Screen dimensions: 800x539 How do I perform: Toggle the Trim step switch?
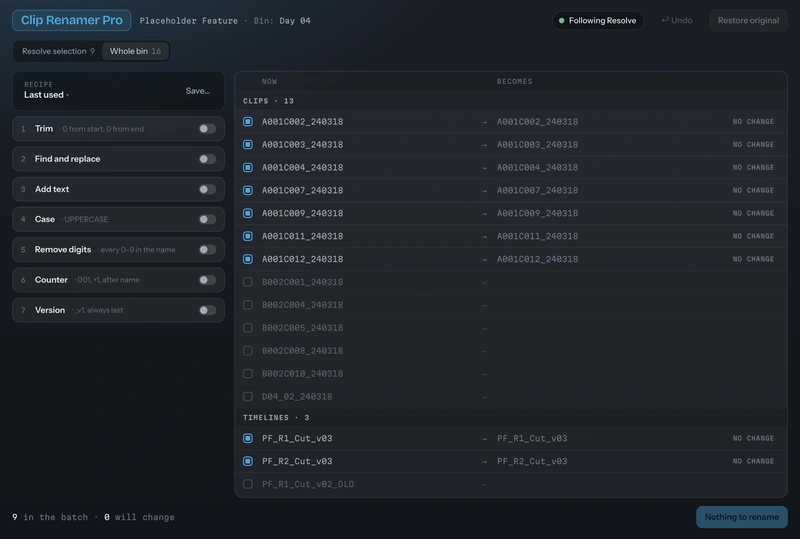pyautogui.click(x=207, y=129)
